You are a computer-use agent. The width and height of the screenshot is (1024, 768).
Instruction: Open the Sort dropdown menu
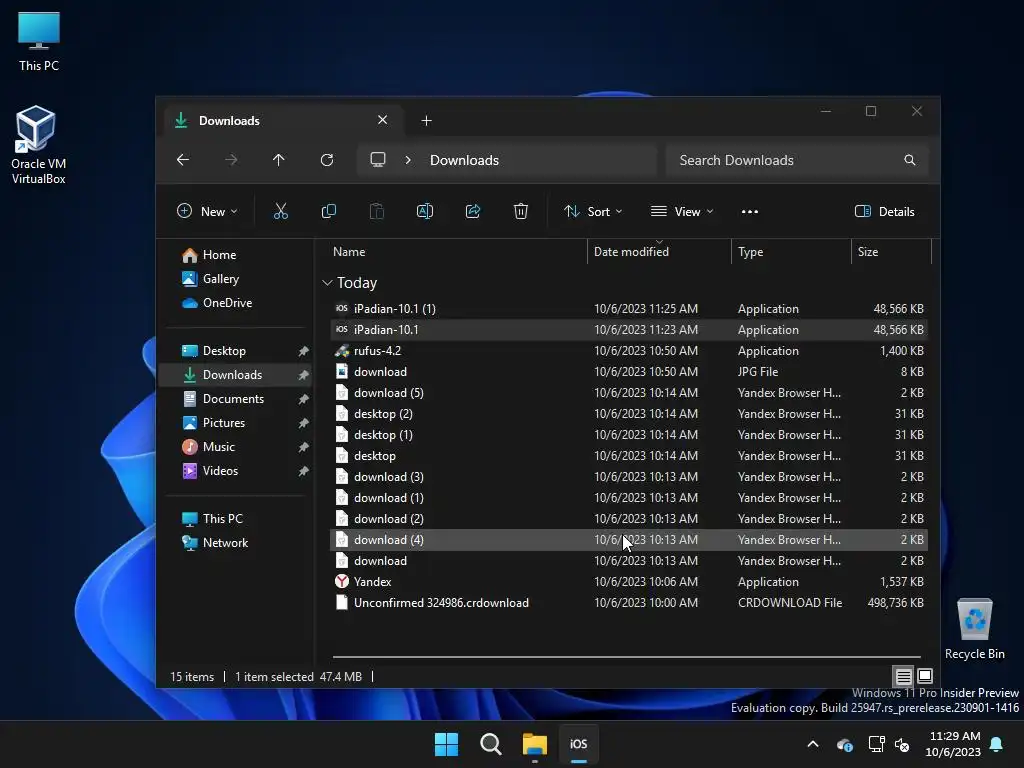593,212
